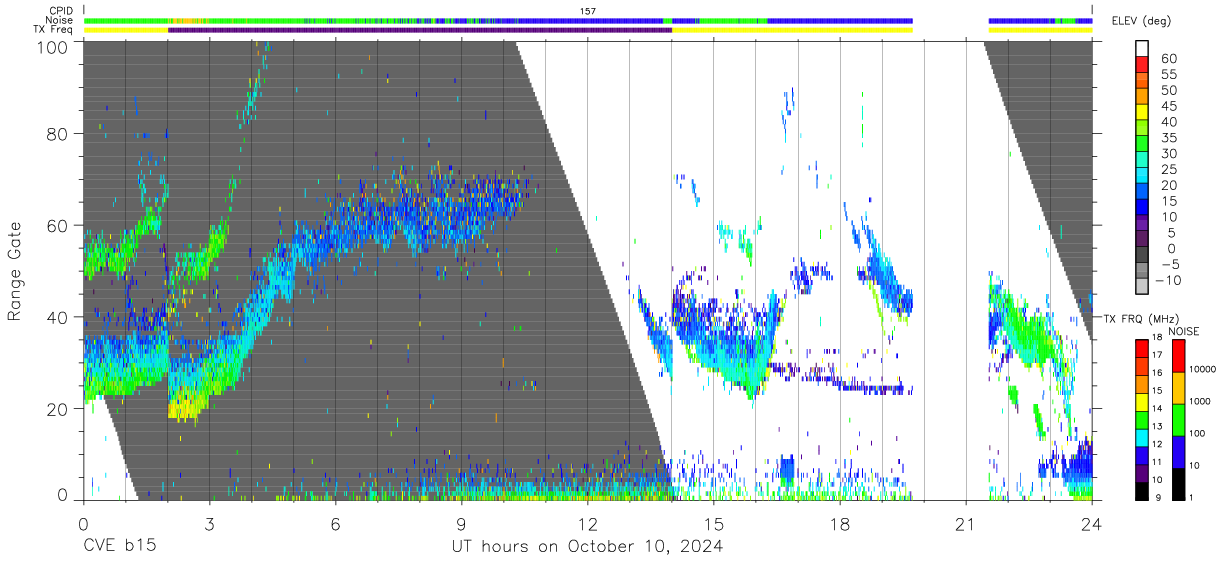This screenshot has height=567, width=1228.
Task: Pick the red 17–18 MHz segment of TX FRQ bar
Action: pyautogui.click(x=1142, y=349)
